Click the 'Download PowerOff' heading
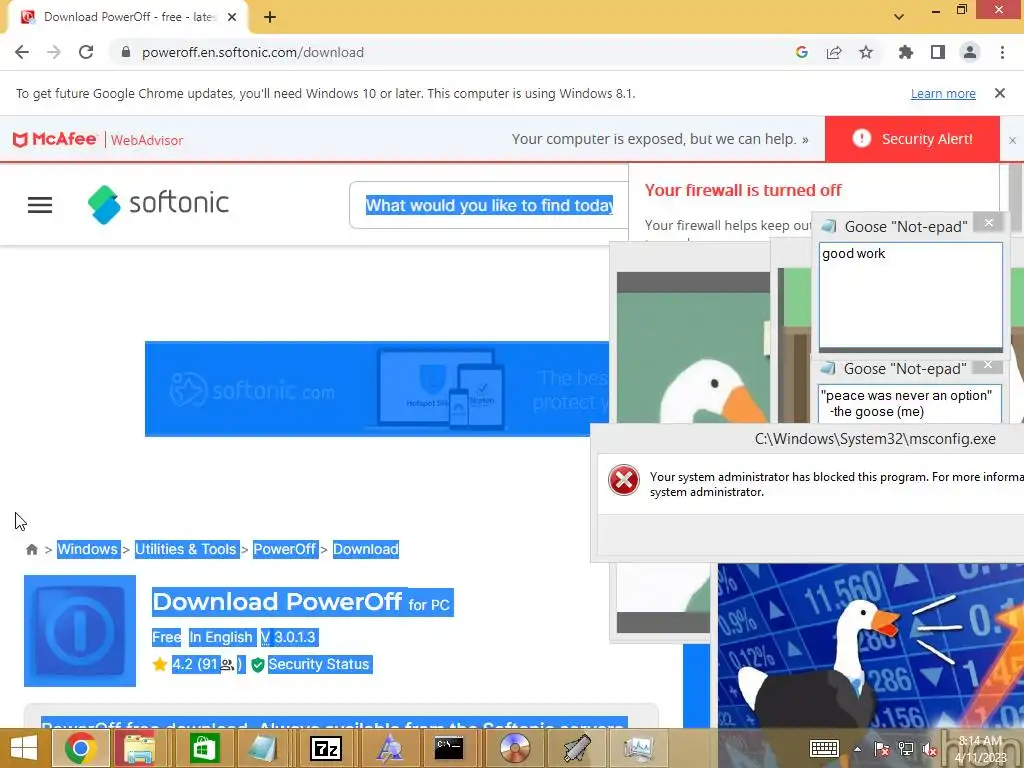Image resolution: width=1024 pixels, height=768 pixels. pyautogui.click(x=277, y=601)
